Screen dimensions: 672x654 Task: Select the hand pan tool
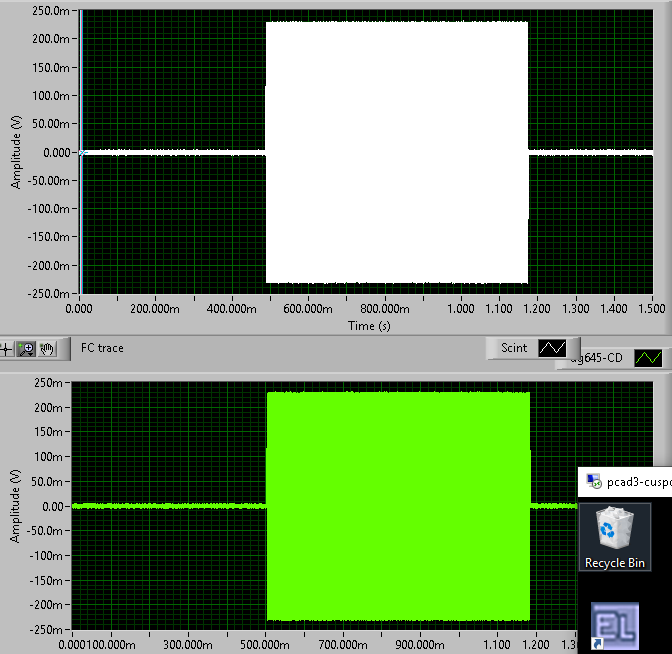(45, 349)
